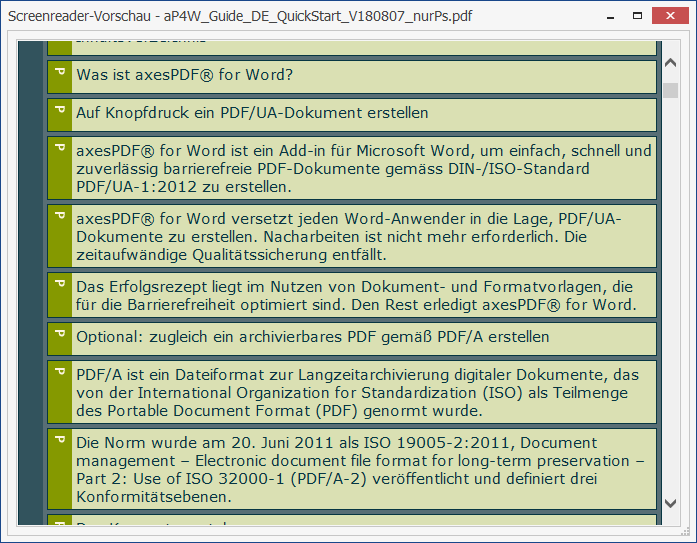
Task: Select the text "Auf Knopfdruck ein PDF/UA-Dokument erstellen"
Action: point(252,113)
